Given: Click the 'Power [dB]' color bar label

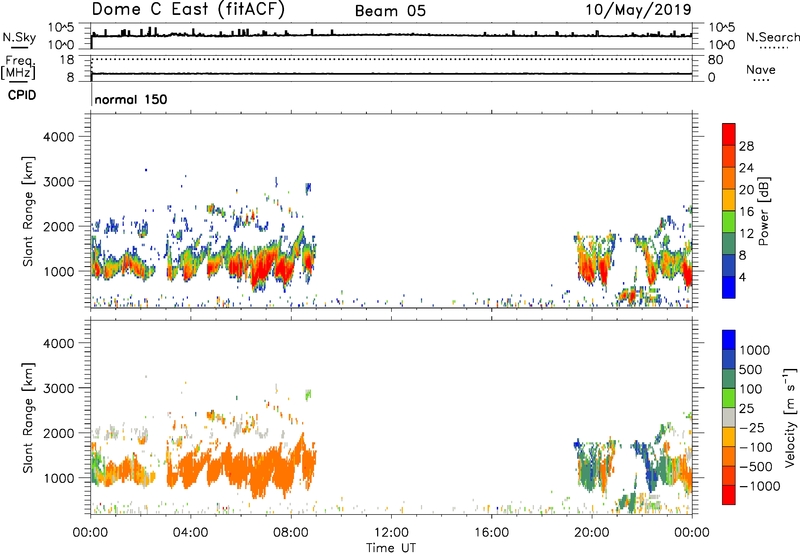Looking at the screenshot, I should point(763,211).
